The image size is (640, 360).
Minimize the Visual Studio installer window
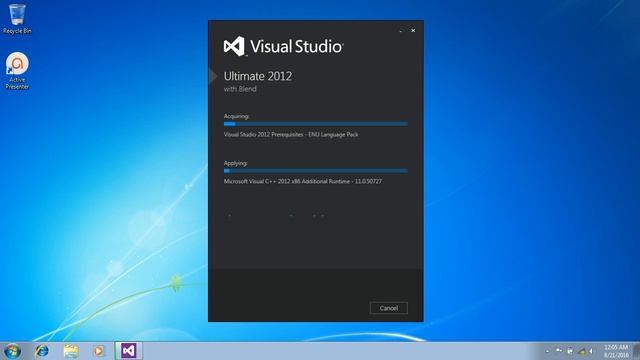coord(401,31)
